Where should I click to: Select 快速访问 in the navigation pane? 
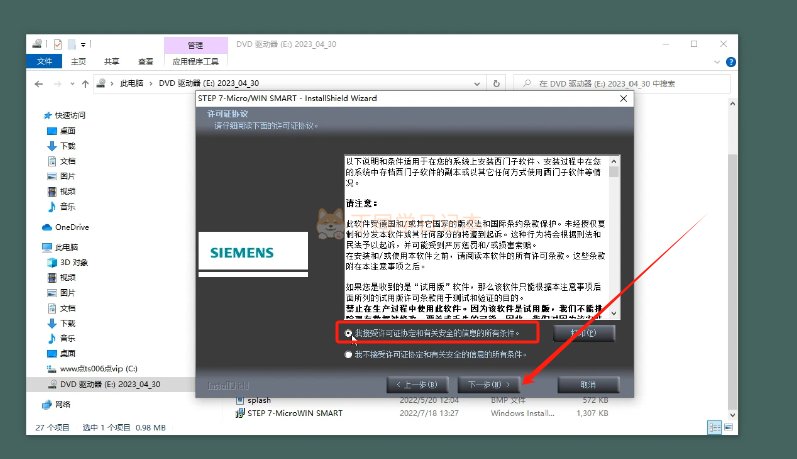click(65, 115)
